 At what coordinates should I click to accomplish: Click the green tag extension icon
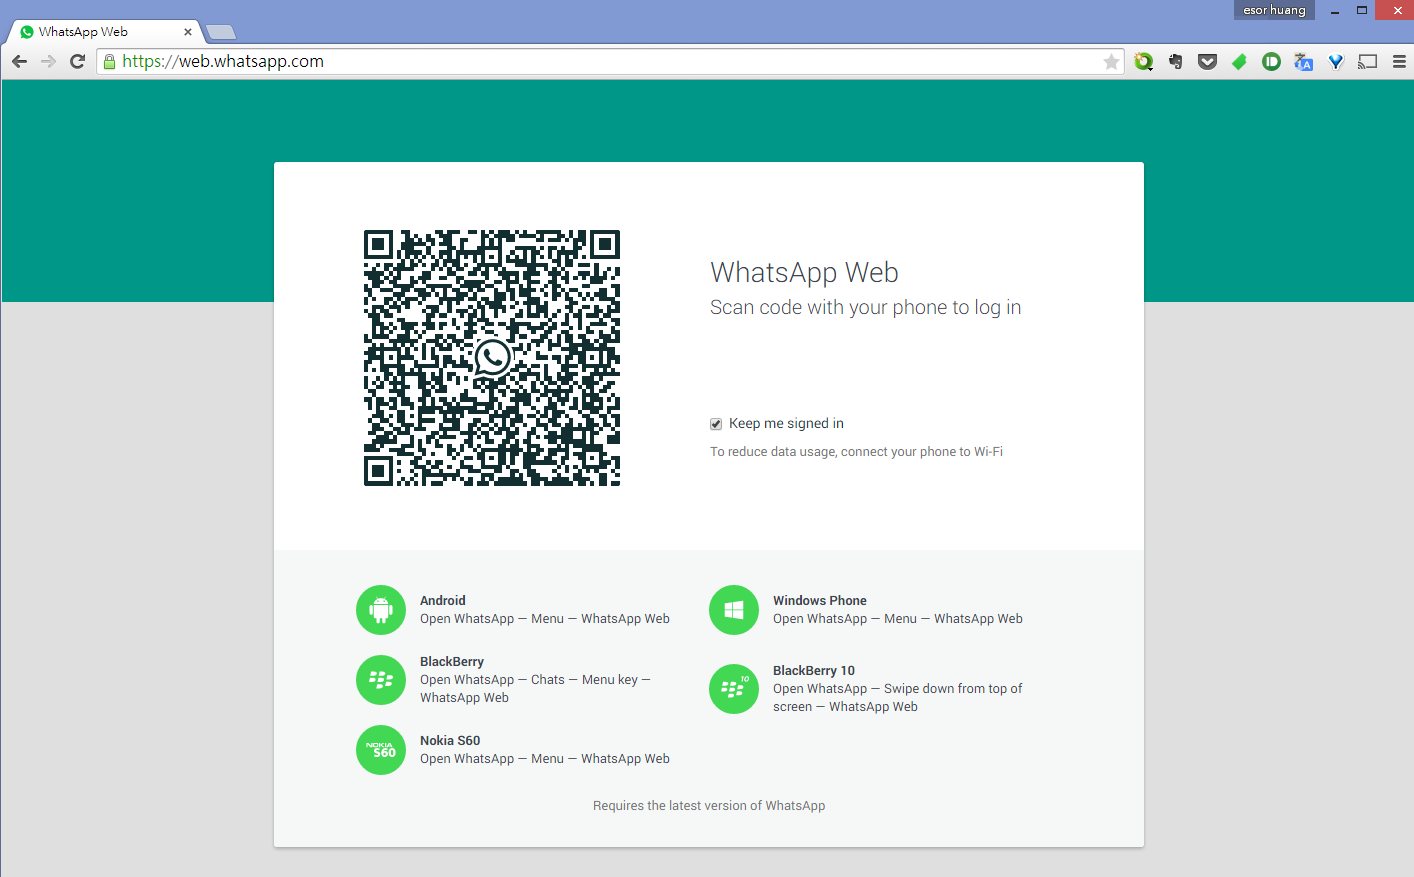pyautogui.click(x=1239, y=62)
